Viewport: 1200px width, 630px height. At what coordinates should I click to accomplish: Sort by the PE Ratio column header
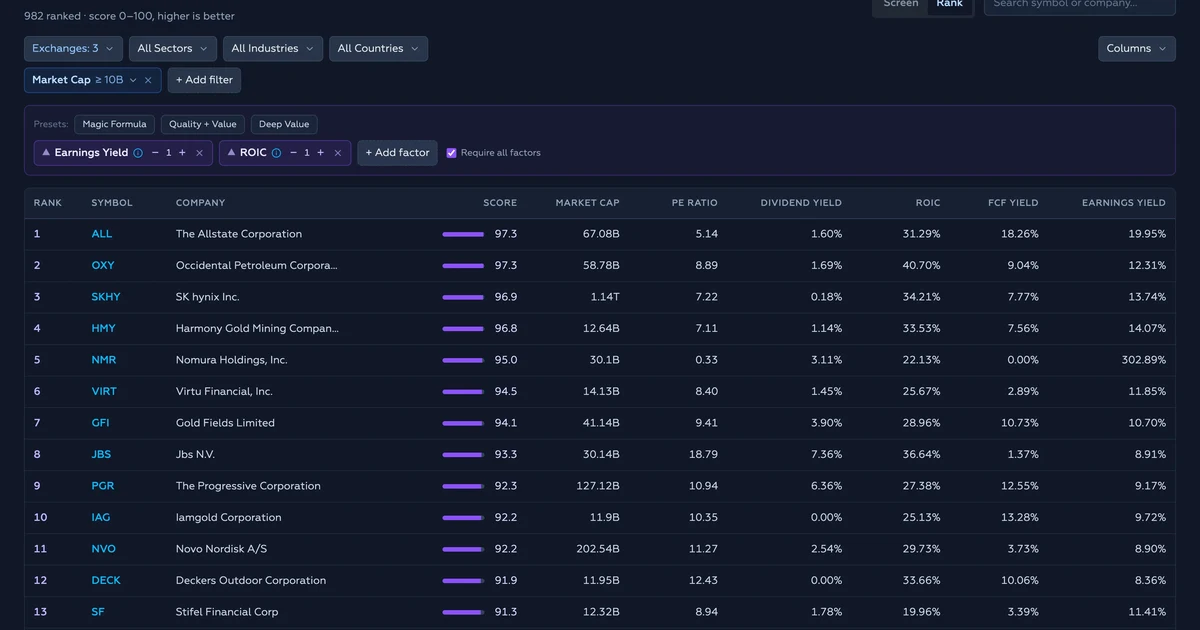[x=695, y=203]
